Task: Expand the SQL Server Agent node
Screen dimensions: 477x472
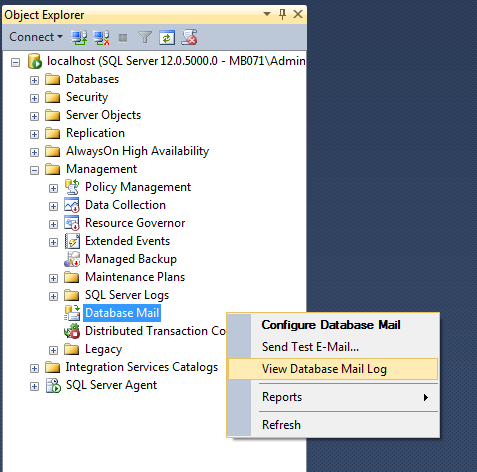Action: pos(34,386)
